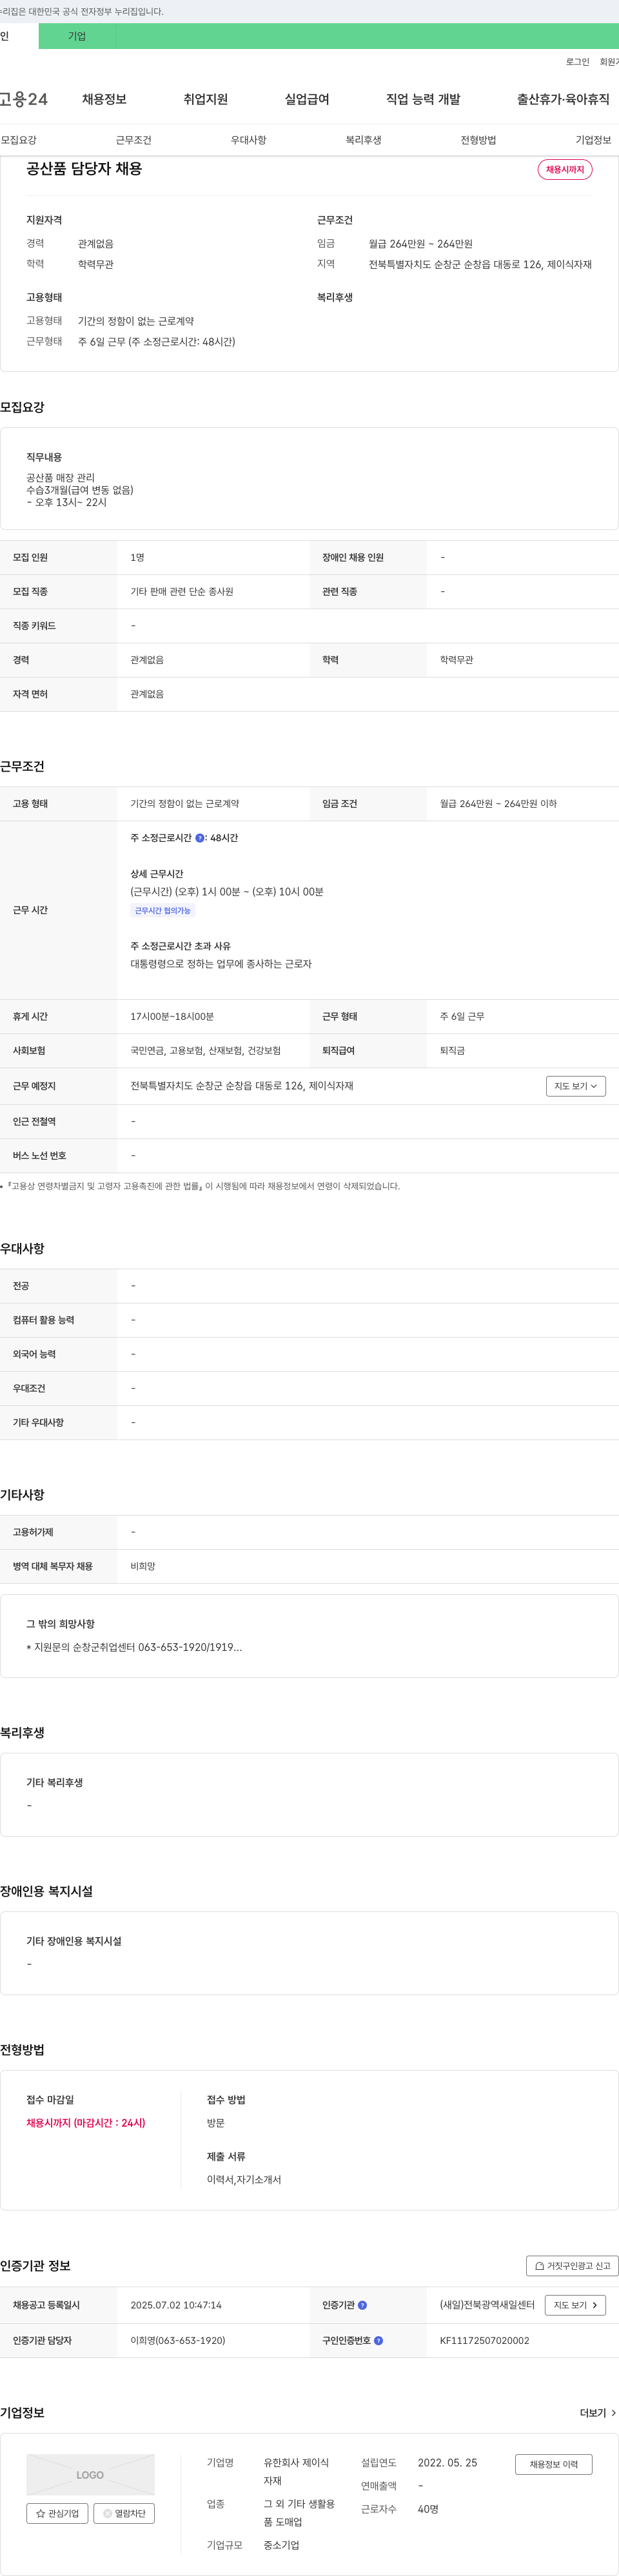The image size is (619, 2576).
Task: Click the 로그인 link
Action: click(577, 62)
